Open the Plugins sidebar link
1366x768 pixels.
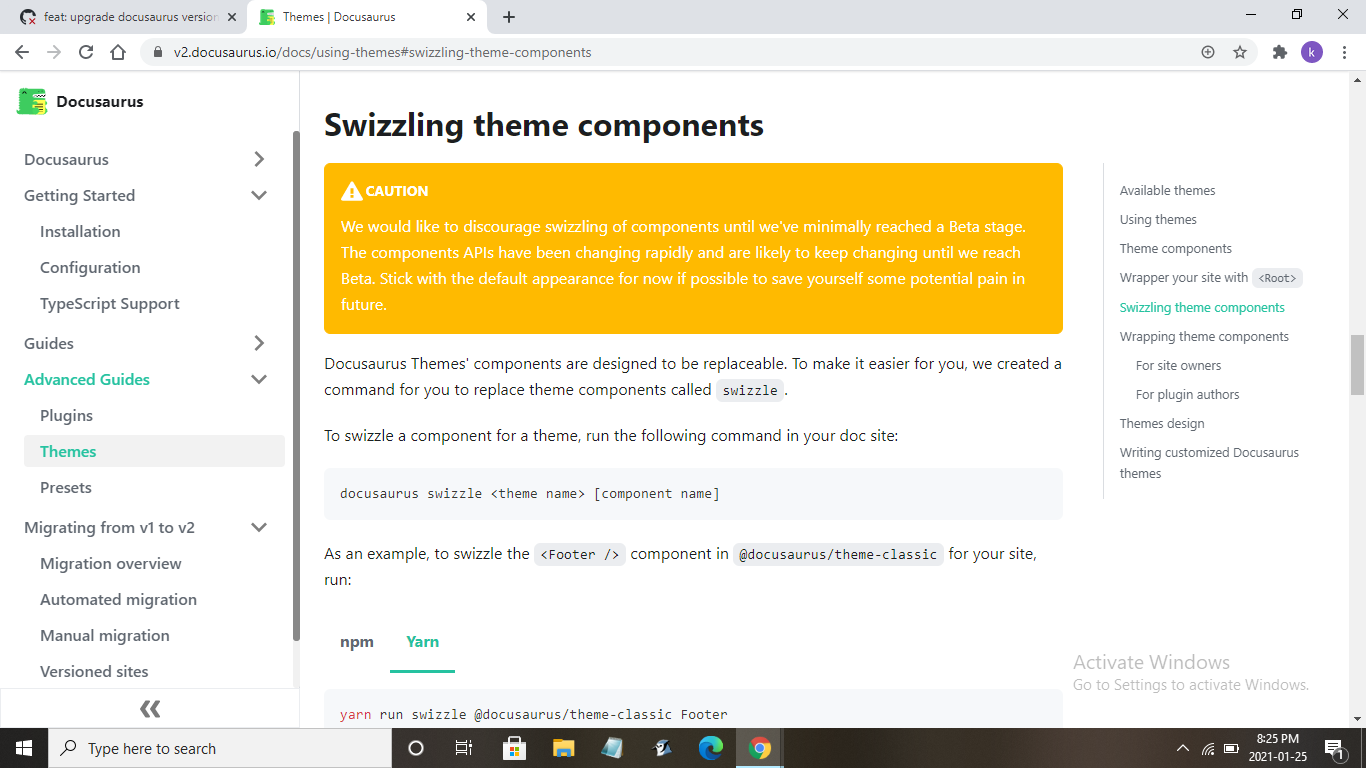point(66,415)
